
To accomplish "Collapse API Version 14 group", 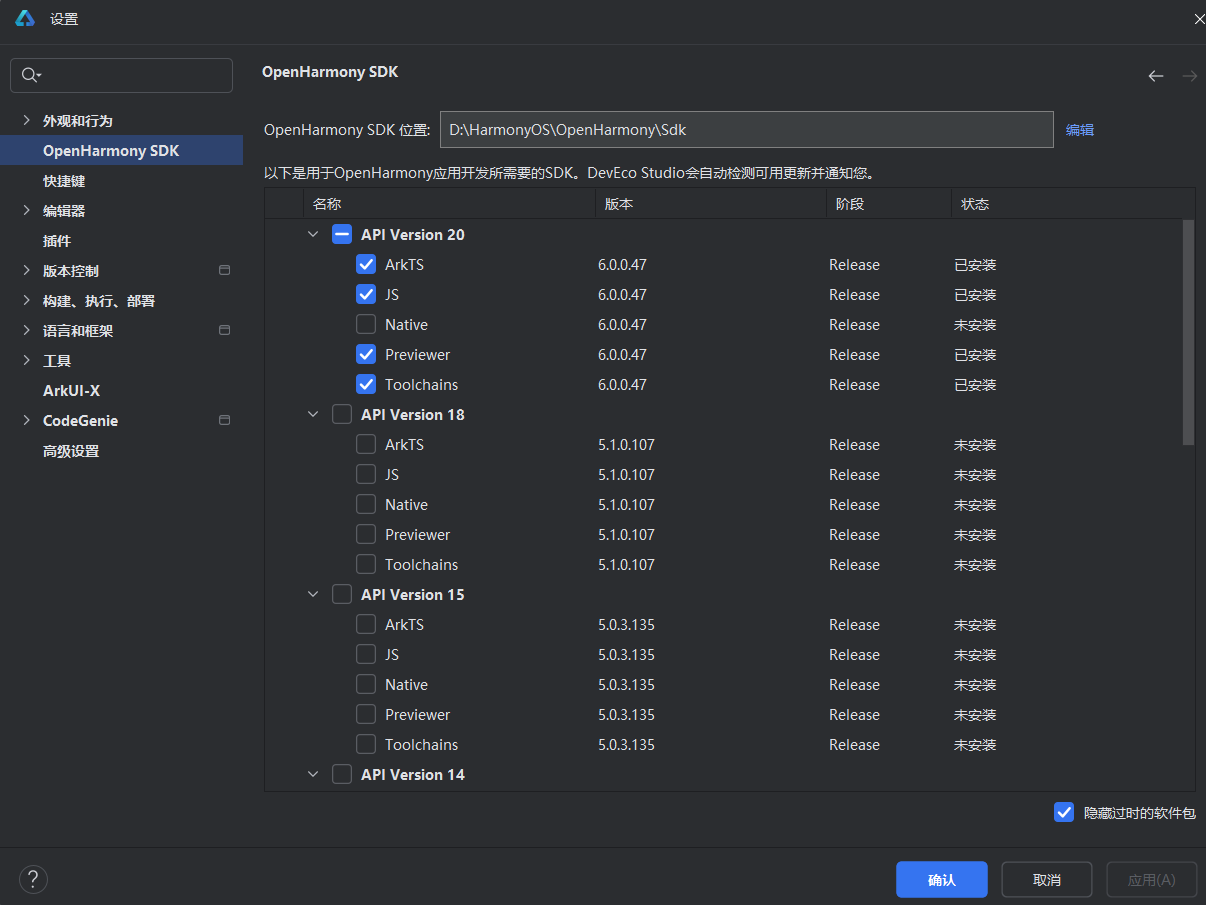I will click(x=313, y=774).
